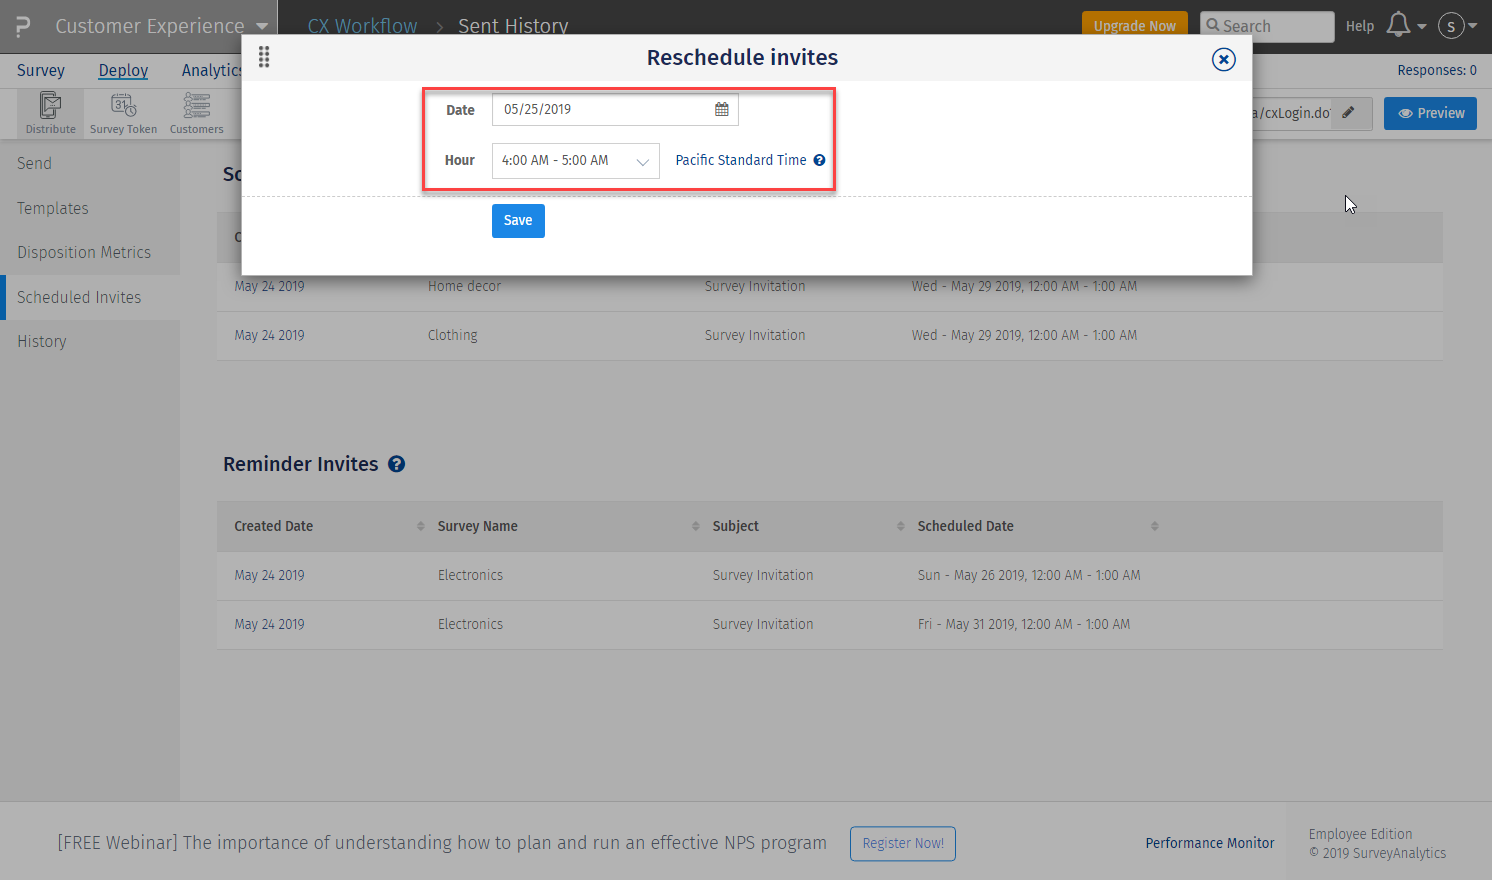Image resolution: width=1492 pixels, height=880 pixels.
Task: Expand the notifications dropdown arrow
Action: [1421, 27]
